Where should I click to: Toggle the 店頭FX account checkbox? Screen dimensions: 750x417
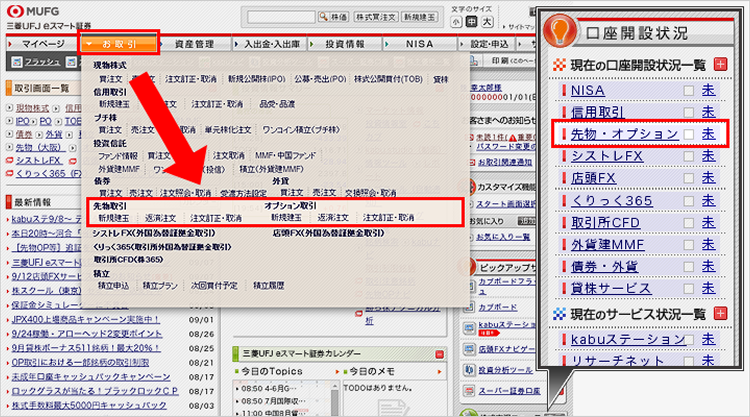coord(688,177)
